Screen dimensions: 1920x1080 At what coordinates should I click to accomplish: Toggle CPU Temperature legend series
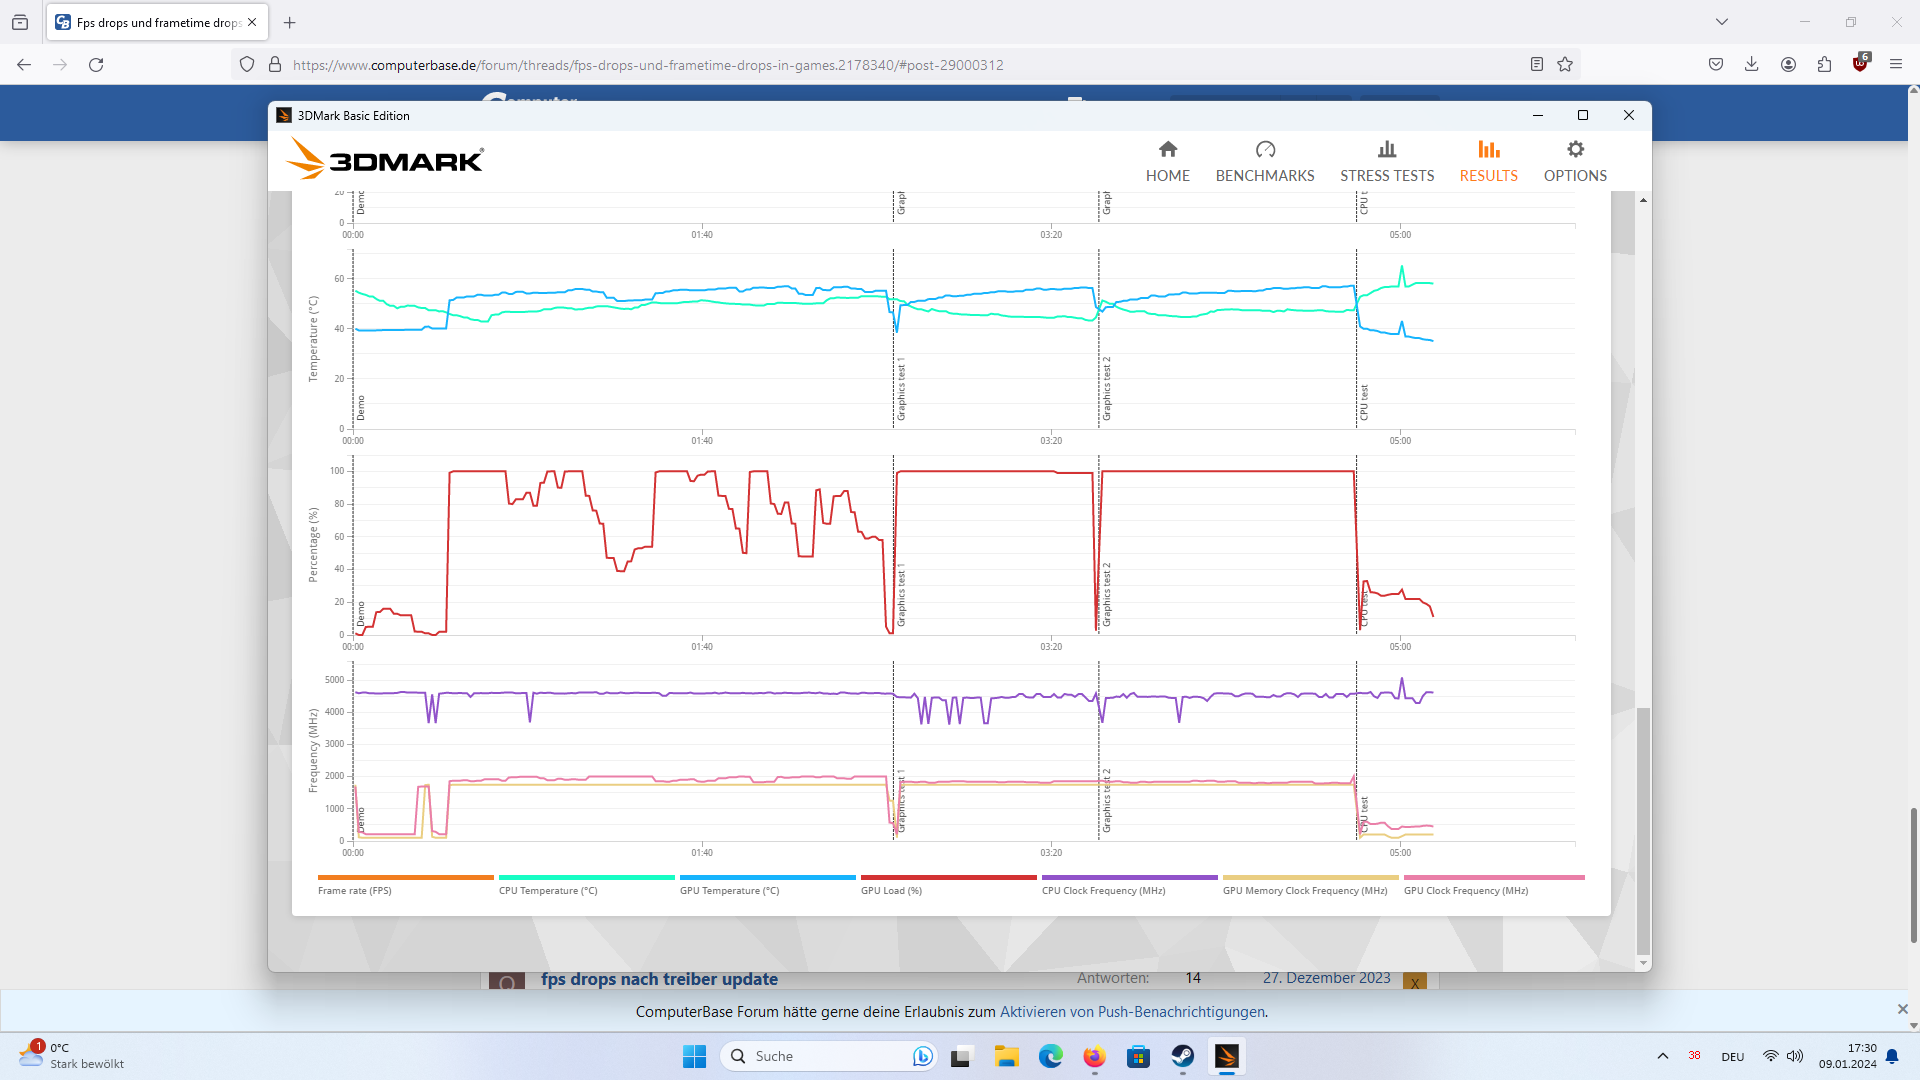pyautogui.click(x=548, y=890)
